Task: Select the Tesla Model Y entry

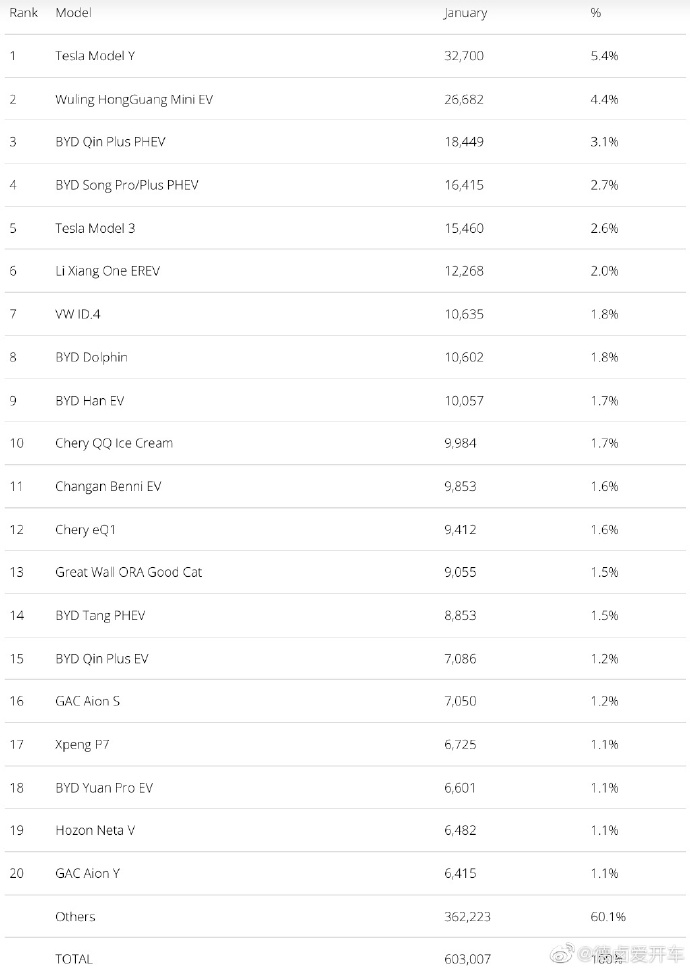Action: tap(95, 56)
